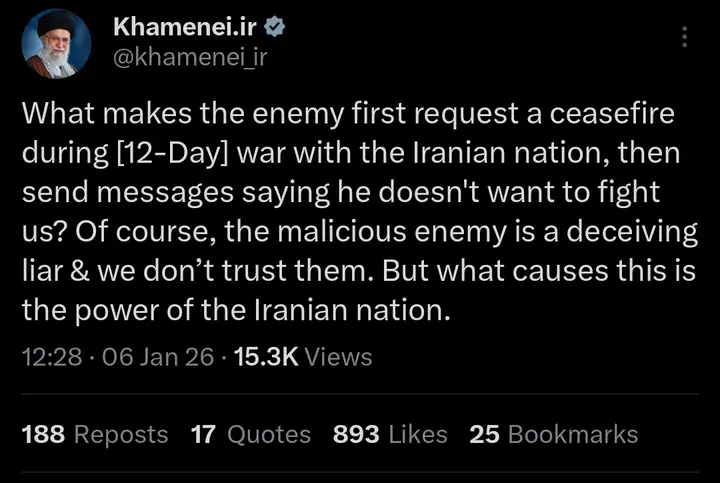Open the Khamenei.ir profile picture
This screenshot has width=720, height=483.
[58, 46]
